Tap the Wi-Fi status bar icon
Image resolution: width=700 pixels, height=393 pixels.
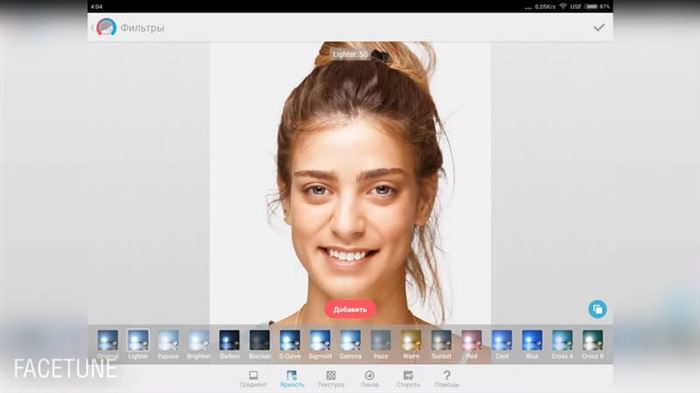pos(563,6)
